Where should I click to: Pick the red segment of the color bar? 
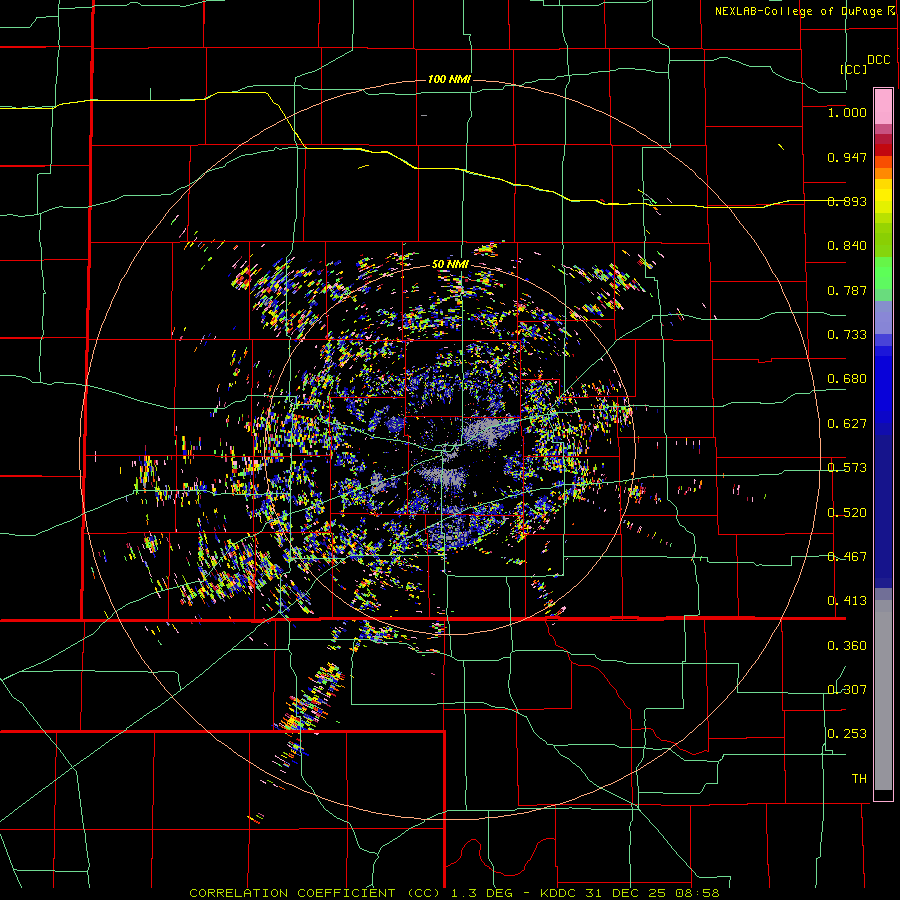[883, 150]
